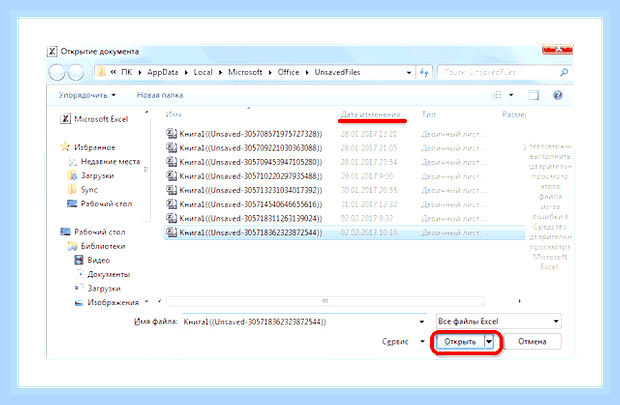Click the date 28.01.2017 21:05
This screenshot has width=620, height=405.
coord(369,148)
